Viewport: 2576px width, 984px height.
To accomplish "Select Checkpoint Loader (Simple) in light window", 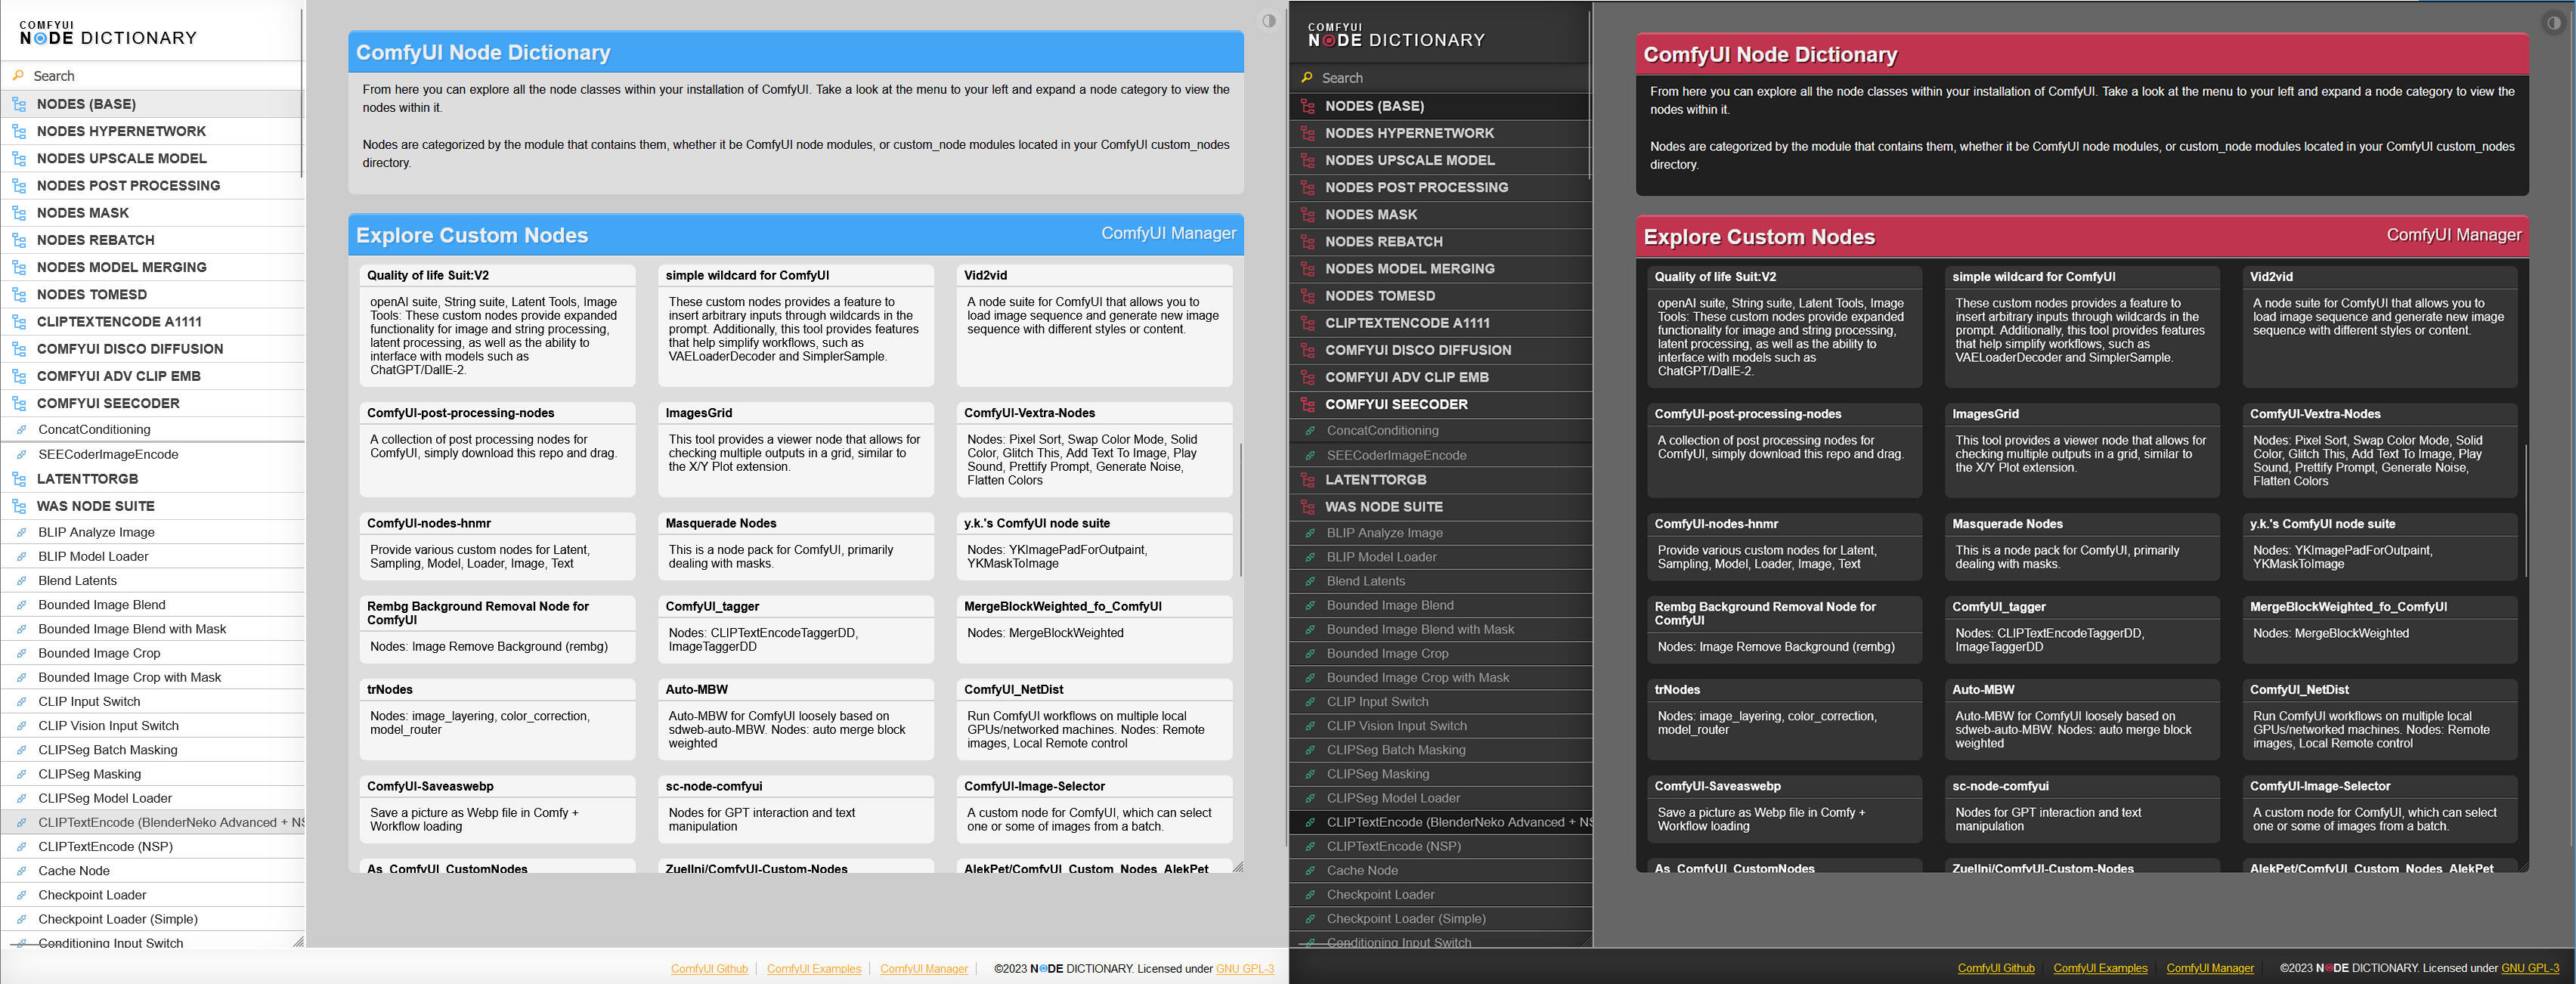I will click(152, 919).
